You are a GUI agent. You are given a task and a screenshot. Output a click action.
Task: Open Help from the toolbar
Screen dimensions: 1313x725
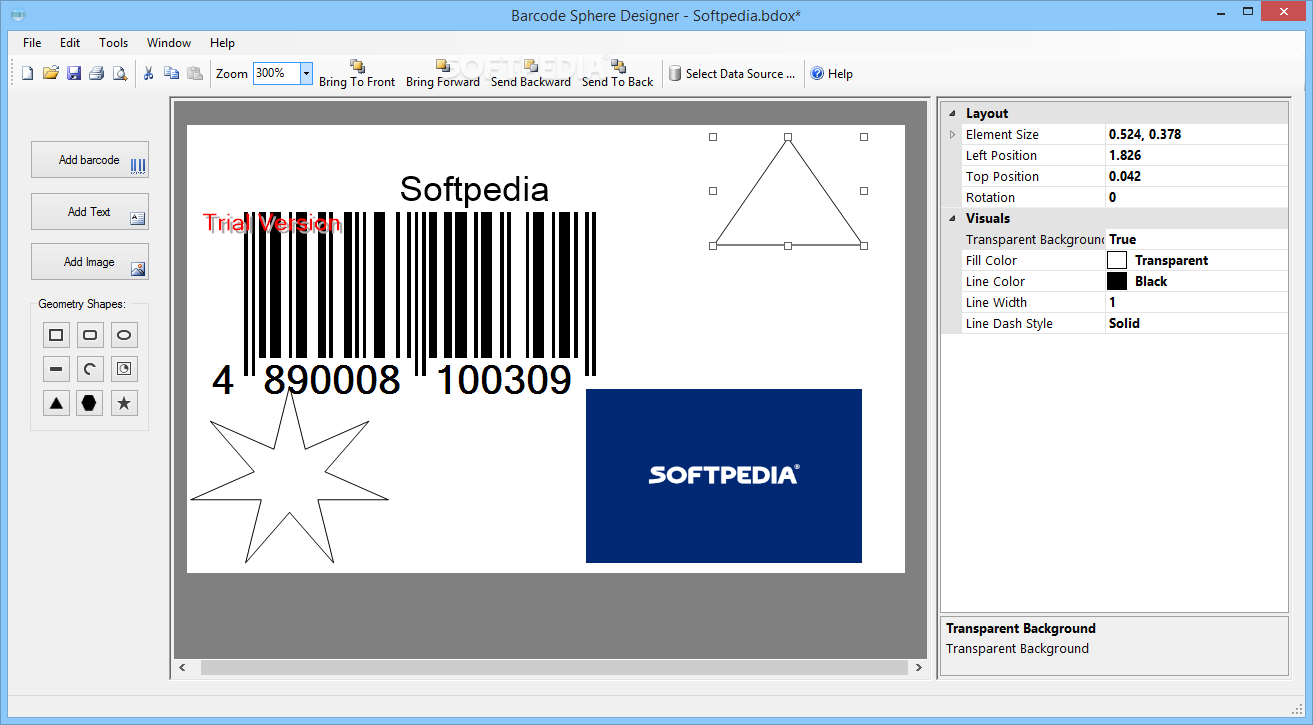point(831,74)
